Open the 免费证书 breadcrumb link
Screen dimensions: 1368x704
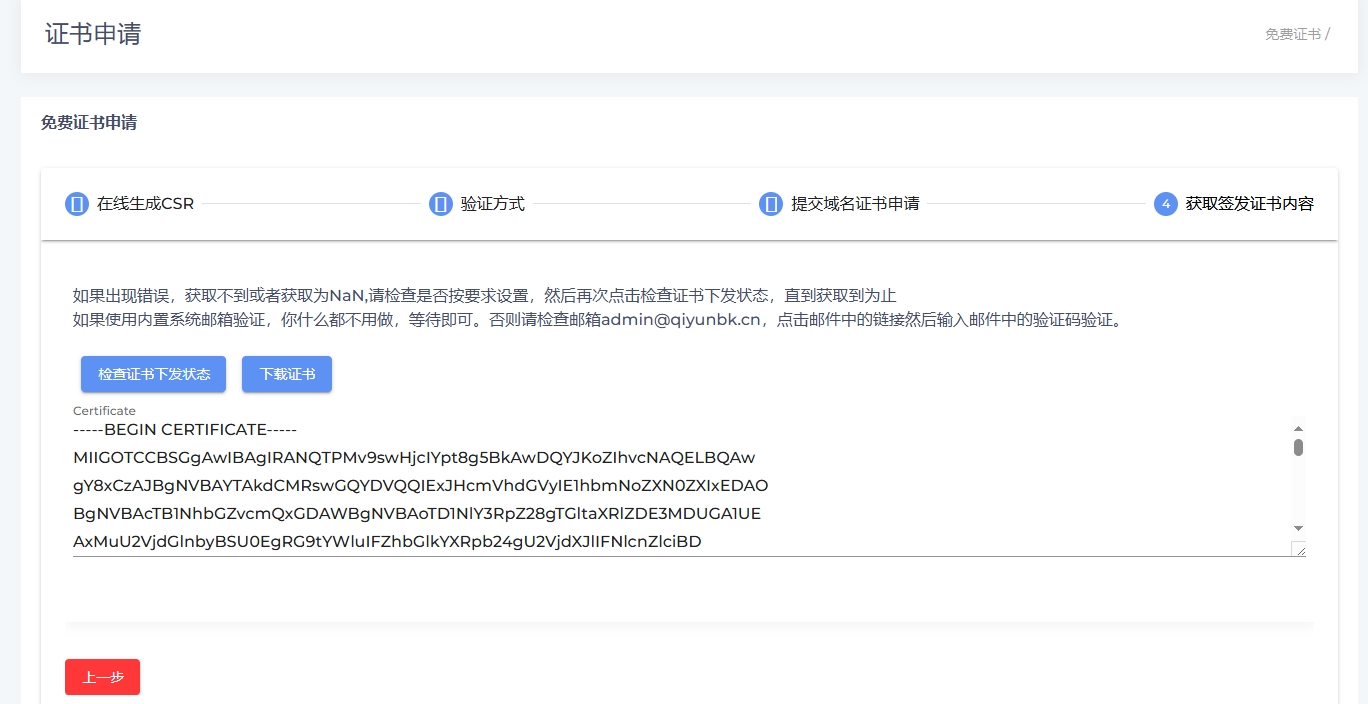(x=1292, y=34)
